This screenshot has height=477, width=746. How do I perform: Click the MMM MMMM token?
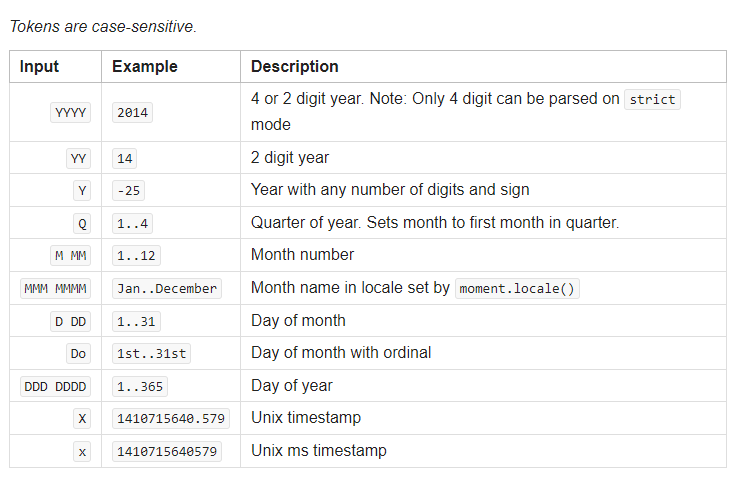click(55, 288)
